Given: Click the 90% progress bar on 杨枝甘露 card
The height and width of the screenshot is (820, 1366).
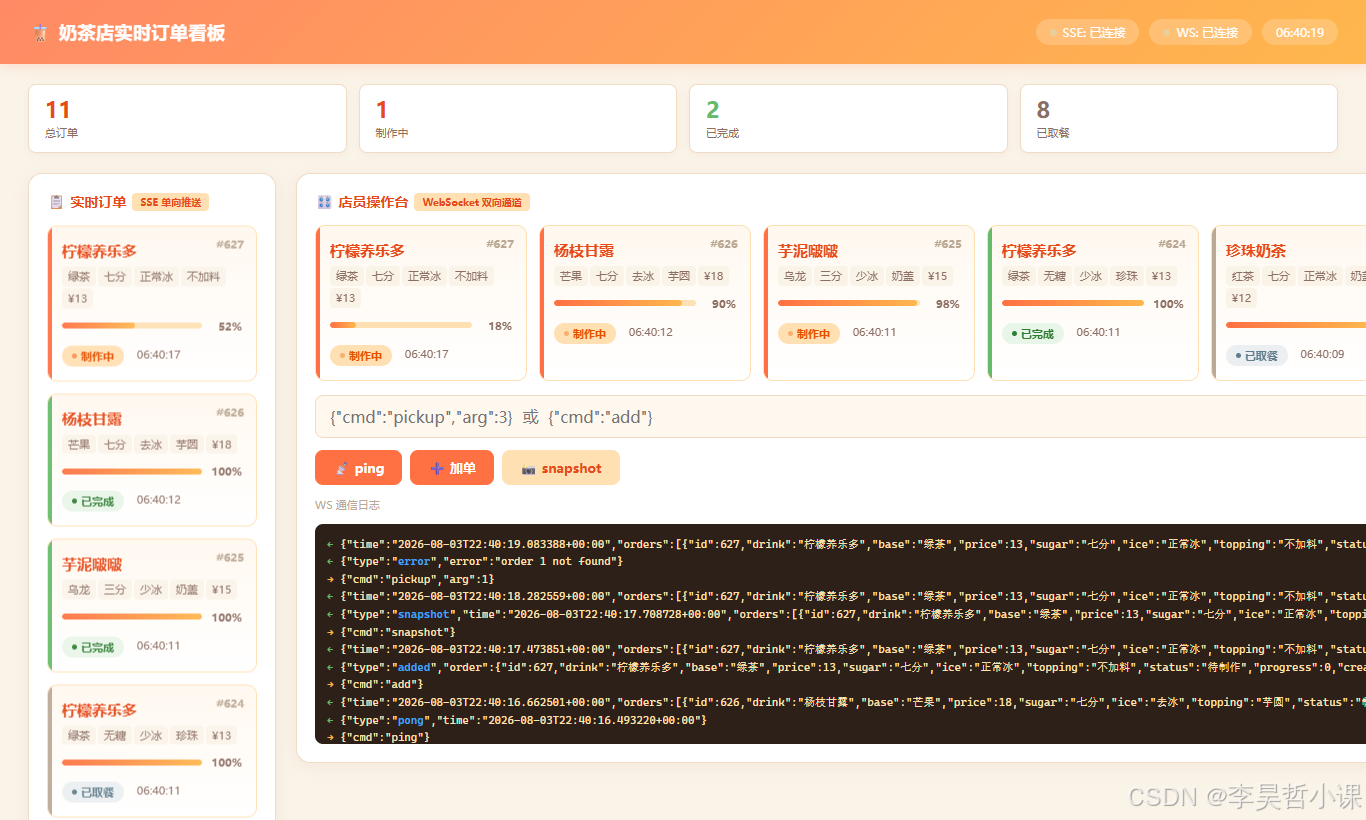Looking at the screenshot, I should (625, 303).
